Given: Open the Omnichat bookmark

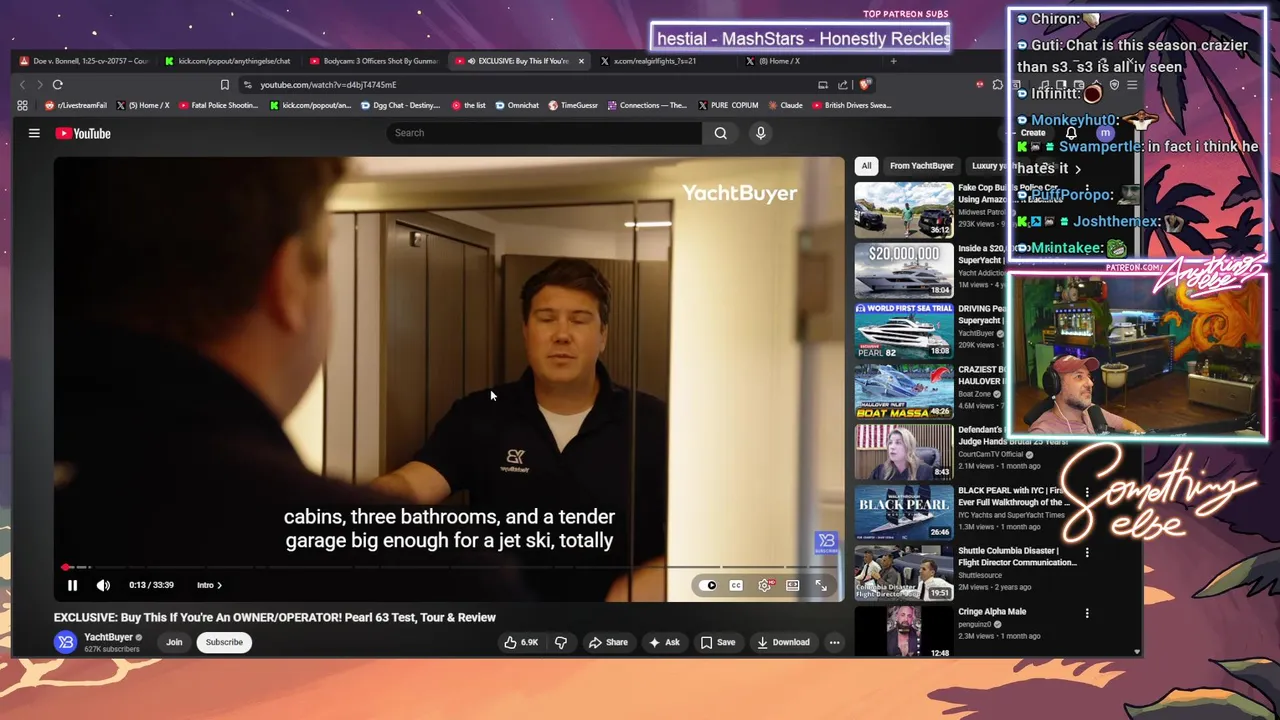Looking at the screenshot, I should (517, 105).
